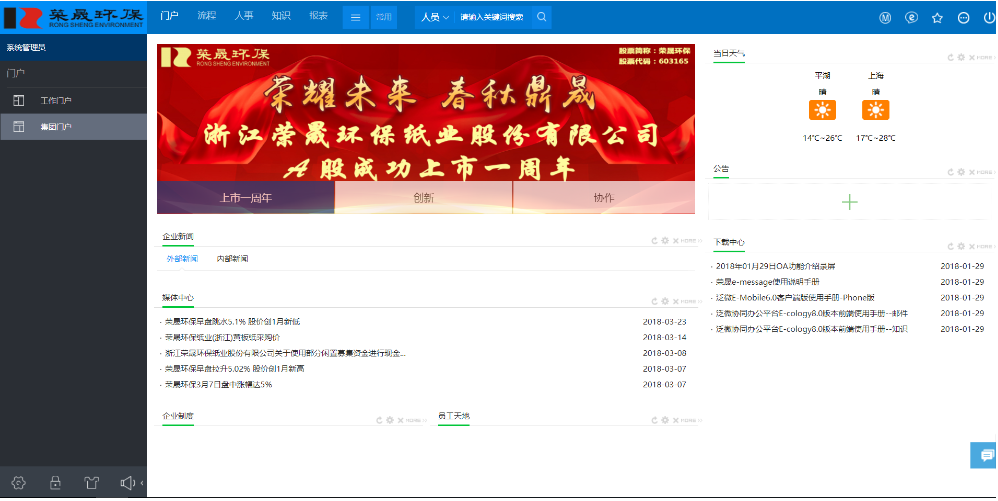
Task: Click the 上海 sunny weather icon
Action: point(875,110)
